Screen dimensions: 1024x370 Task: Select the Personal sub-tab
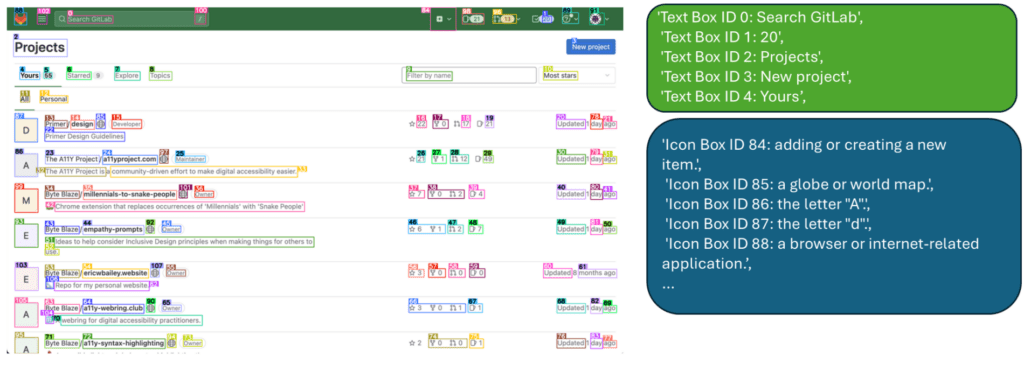tap(54, 99)
